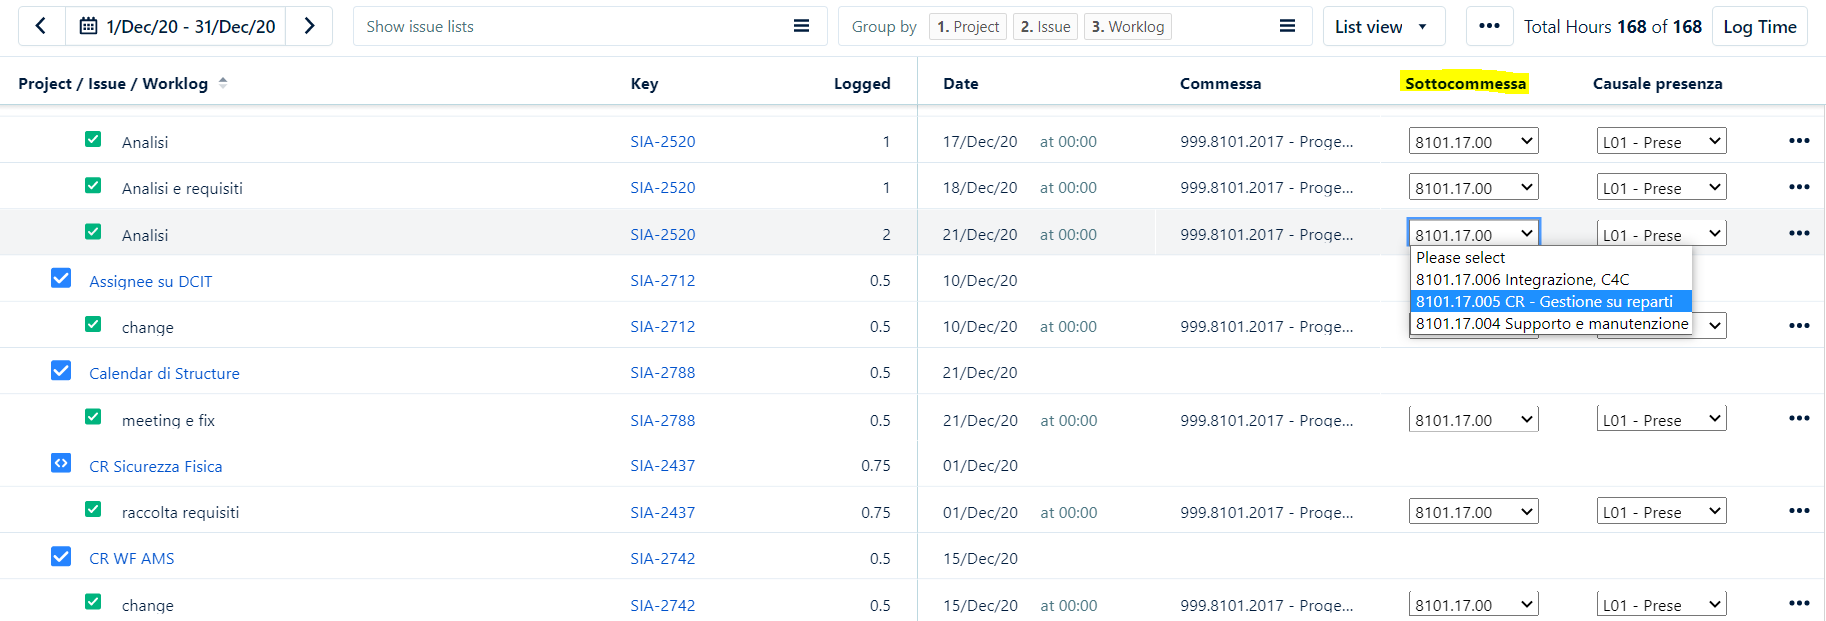The width and height of the screenshot is (1826, 621).
Task: Toggle checkbox for meeting e fix worklog
Action: click(93, 418)
